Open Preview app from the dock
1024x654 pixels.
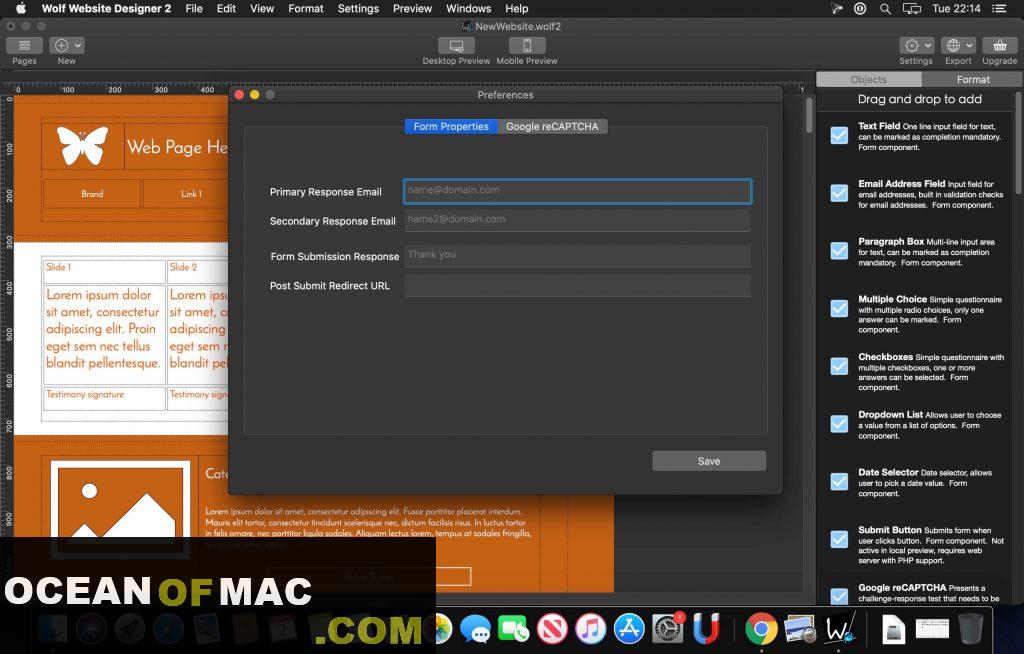800,629
